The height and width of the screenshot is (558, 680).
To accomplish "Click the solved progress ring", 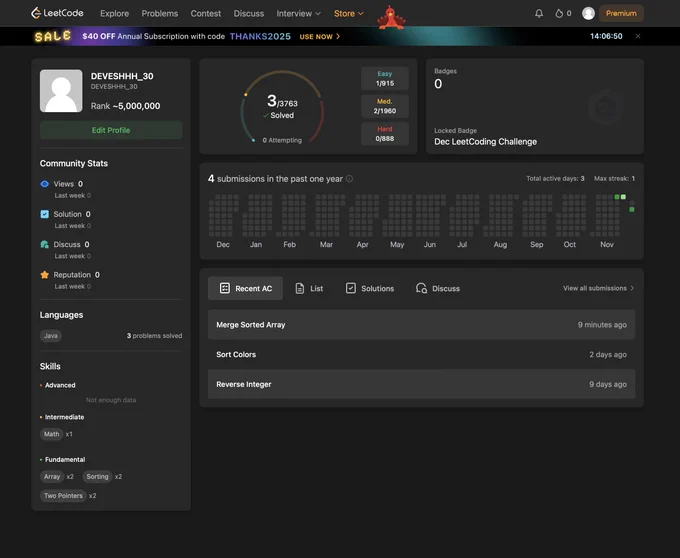I will 282,108.
